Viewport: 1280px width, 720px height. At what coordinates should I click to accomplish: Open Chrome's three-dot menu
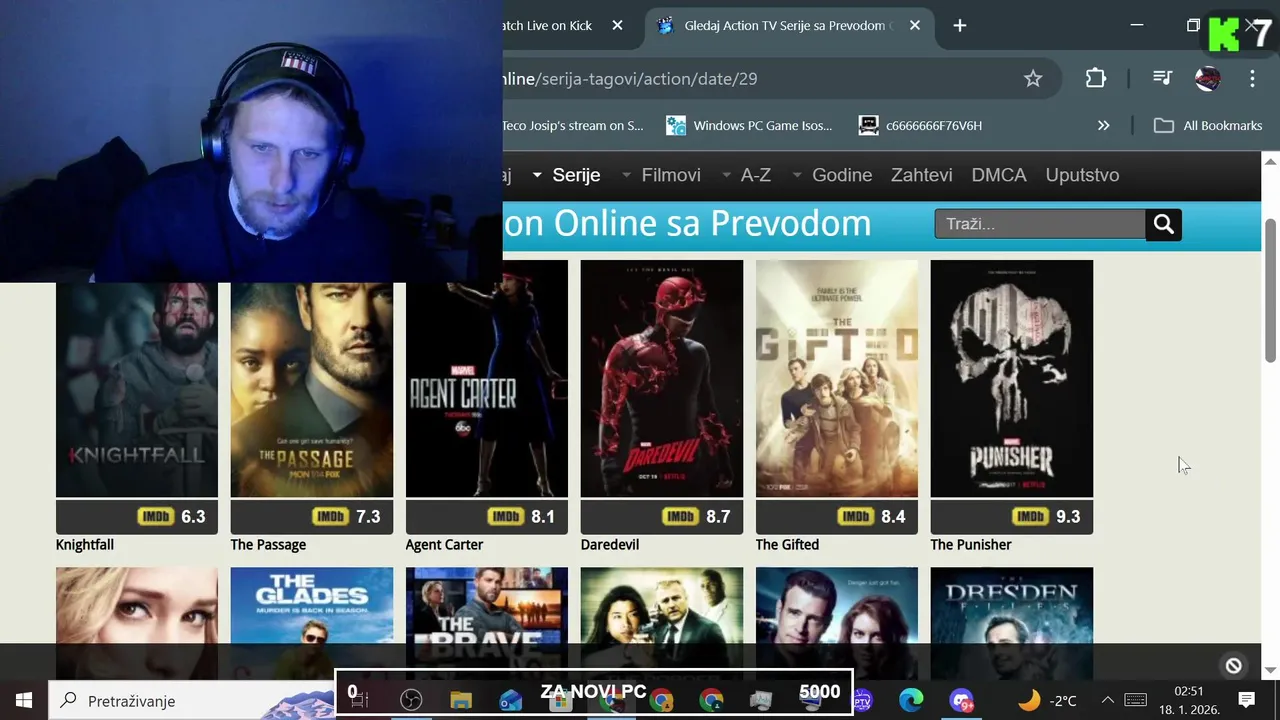coord(1252,78)
